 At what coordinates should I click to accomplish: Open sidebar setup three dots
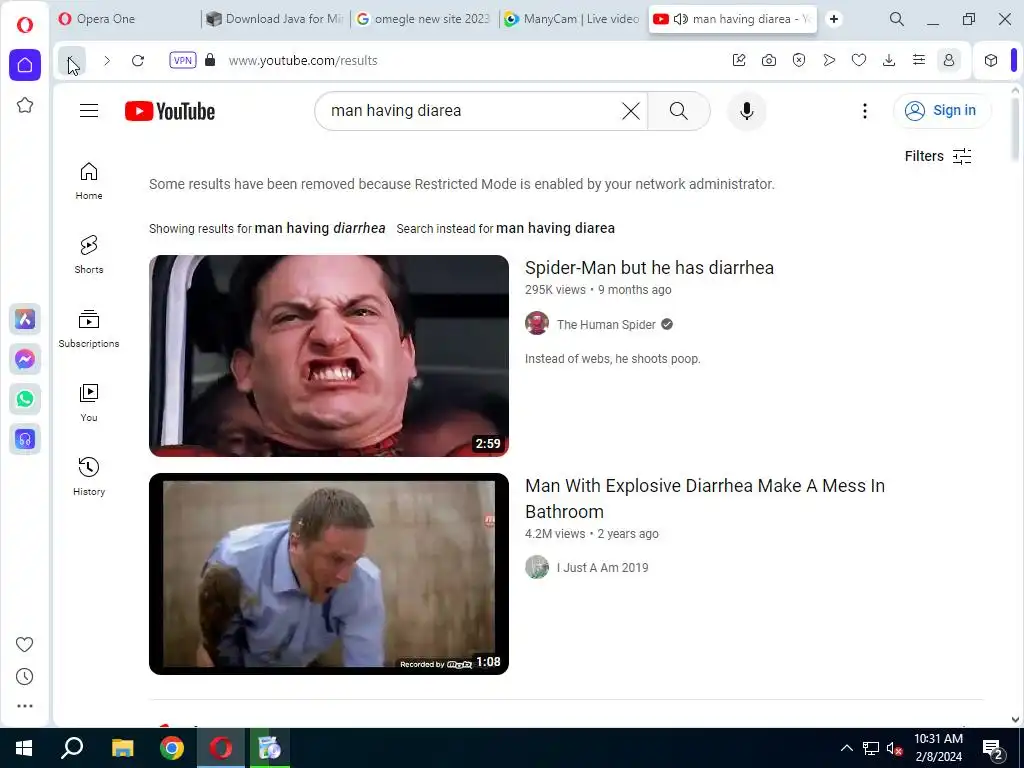[25, 706]
